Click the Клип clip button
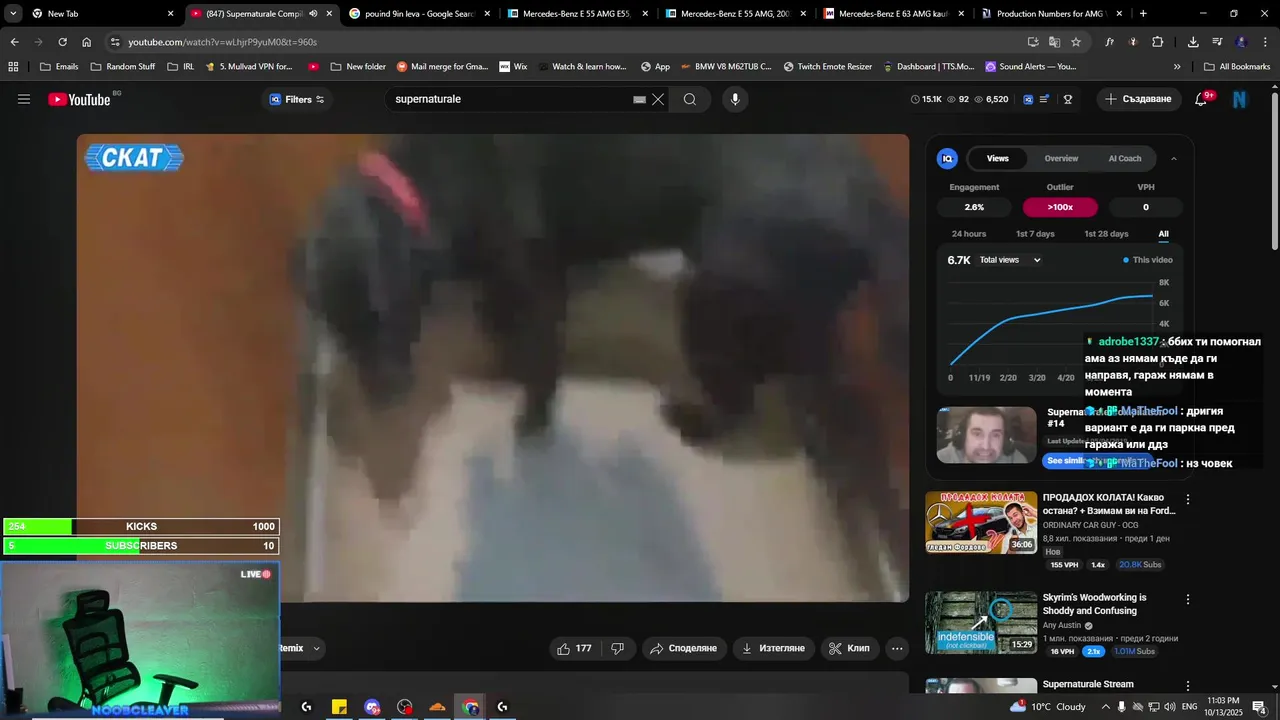Screen dimensions: 1280x720 (850, 648)
